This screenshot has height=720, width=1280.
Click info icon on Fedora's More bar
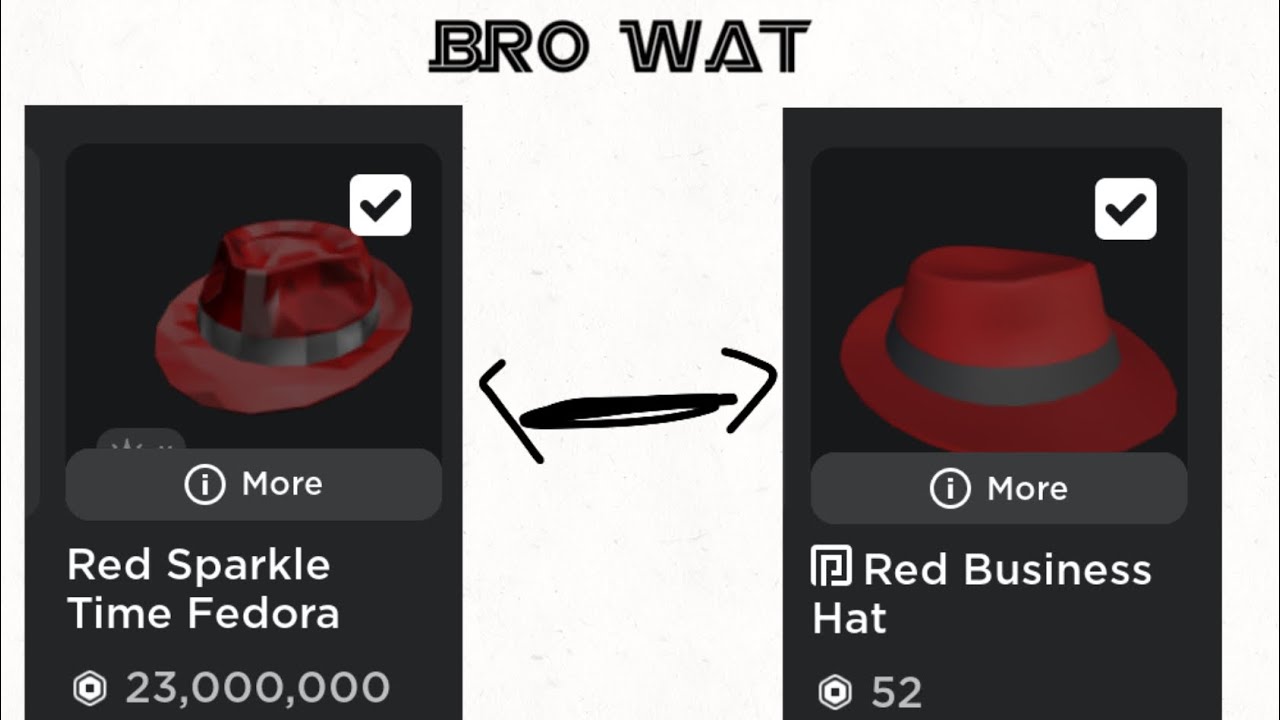coord(204,484)
